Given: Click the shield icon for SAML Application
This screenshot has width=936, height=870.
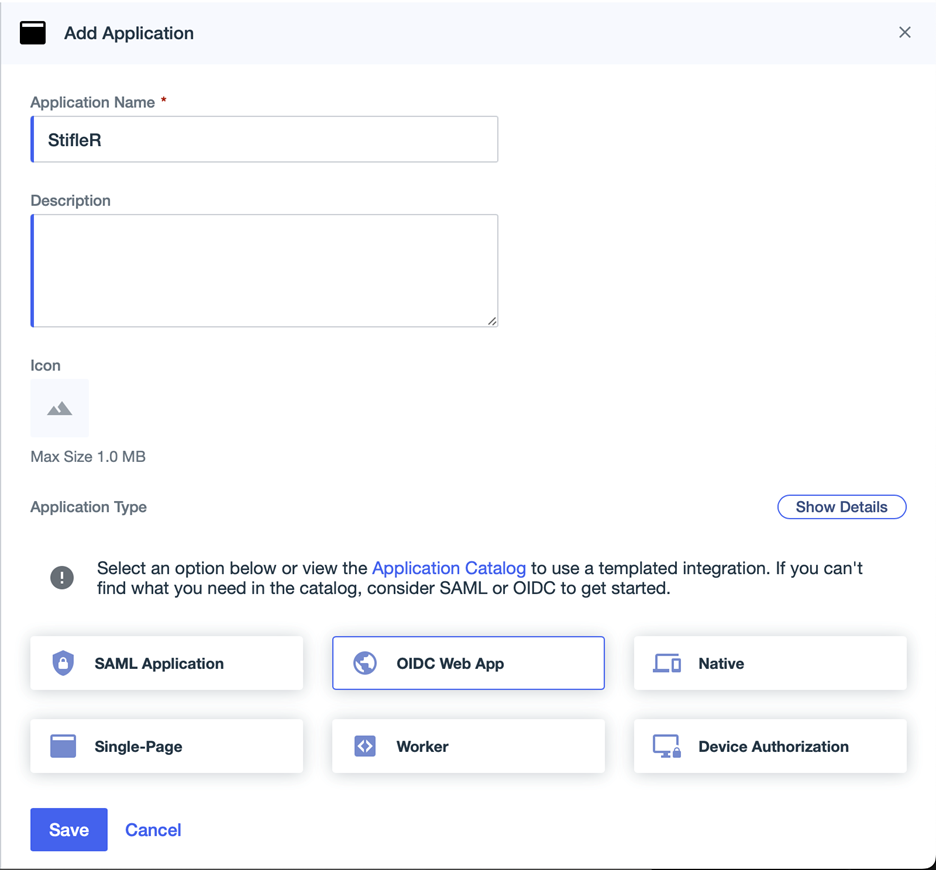Looking at the screenshot, I should coord(63,663).
